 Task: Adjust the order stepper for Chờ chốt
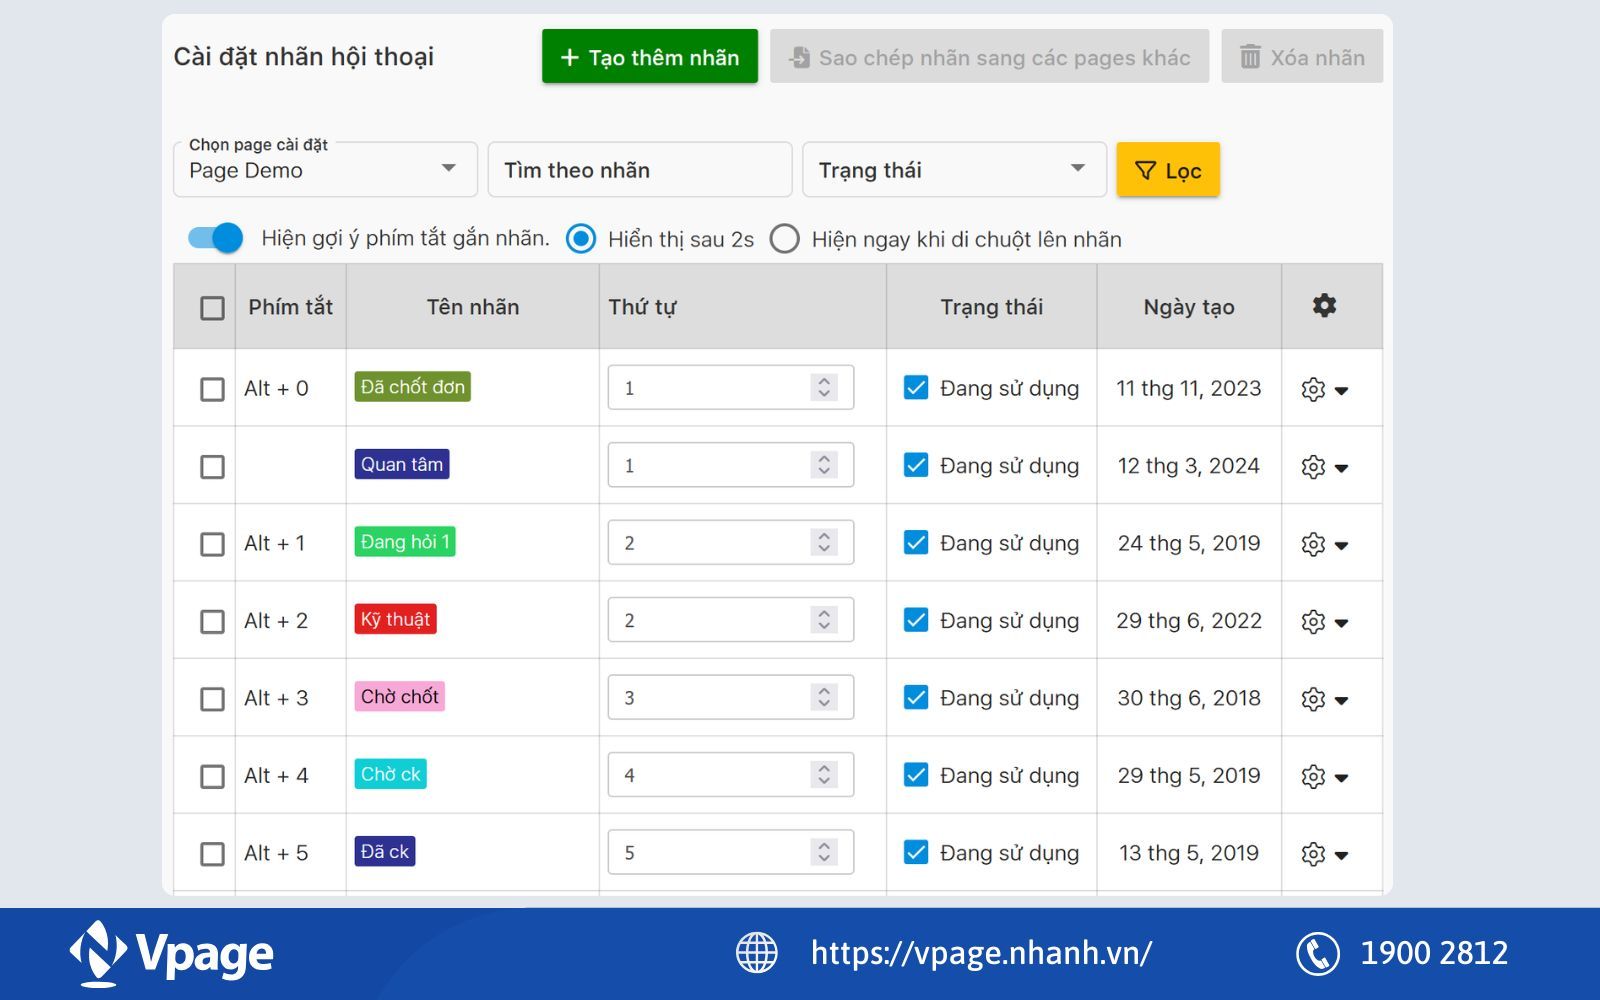pyautogui.click(x=824, y=697)
